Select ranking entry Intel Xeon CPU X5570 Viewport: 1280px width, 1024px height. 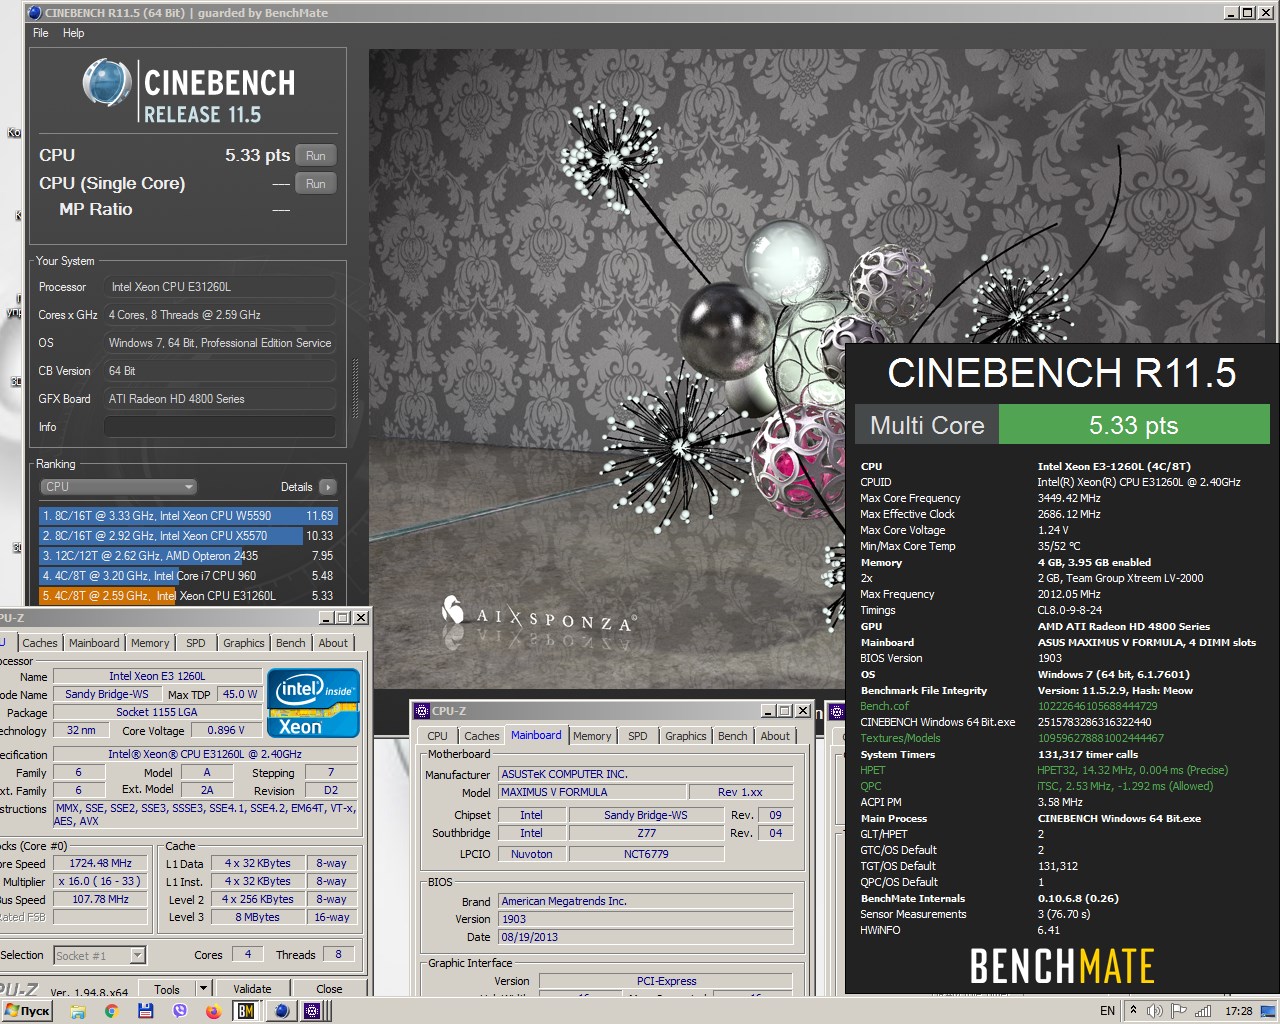point(188,536)
